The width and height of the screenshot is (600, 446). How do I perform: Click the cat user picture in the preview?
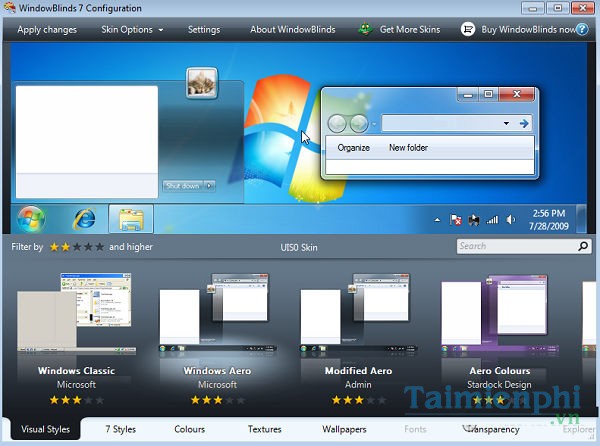[x=202, y=83]
